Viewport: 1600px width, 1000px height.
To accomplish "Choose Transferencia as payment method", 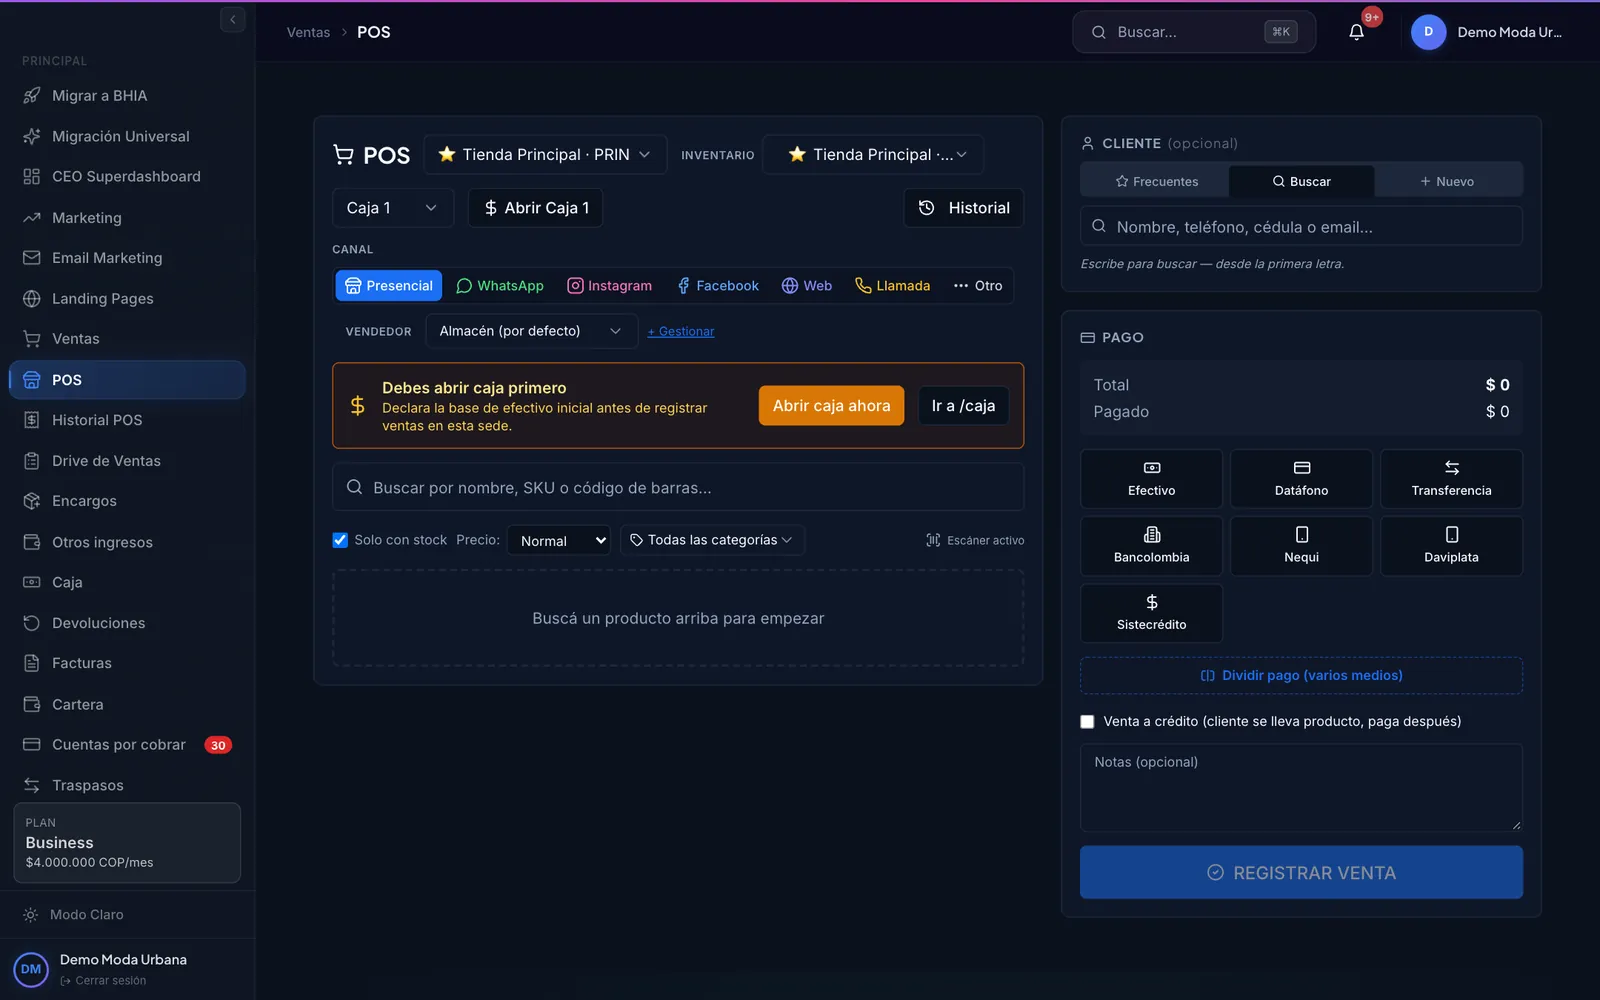I will click(1451, 479).
